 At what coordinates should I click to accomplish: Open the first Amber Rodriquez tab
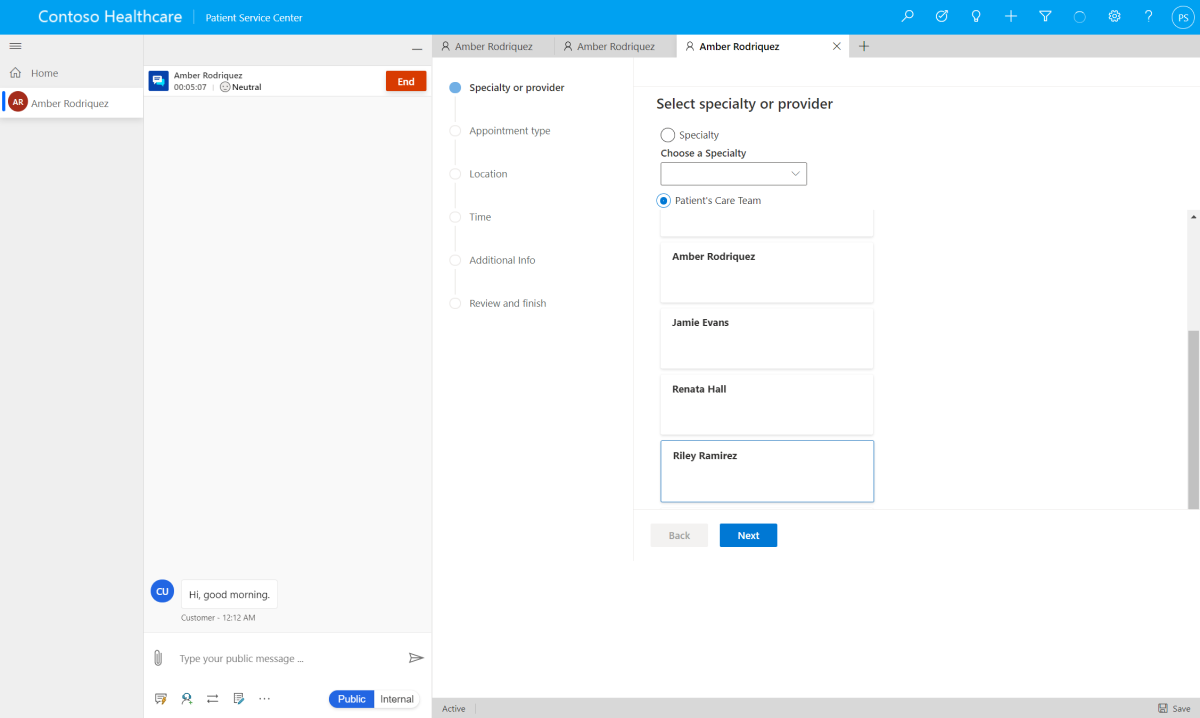(493, 46)
